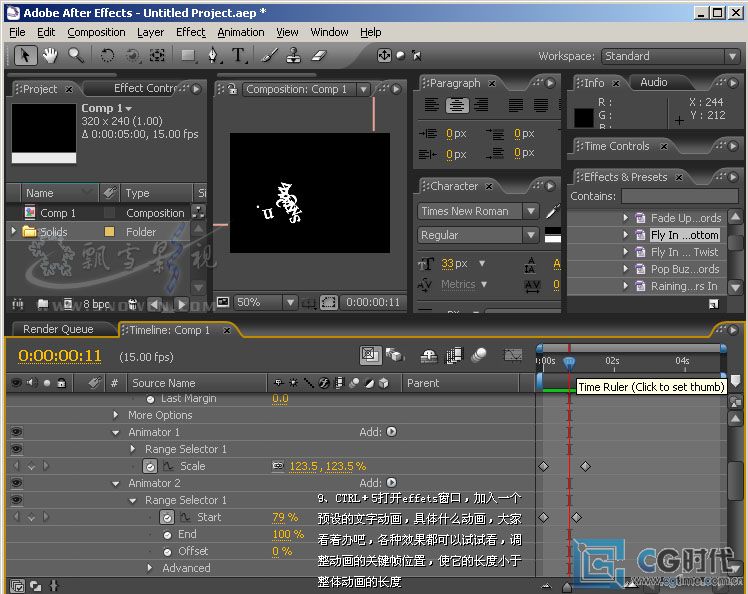Click the Frame Blending timeline icon
The image size is (748, 594).
coord(454,355)
